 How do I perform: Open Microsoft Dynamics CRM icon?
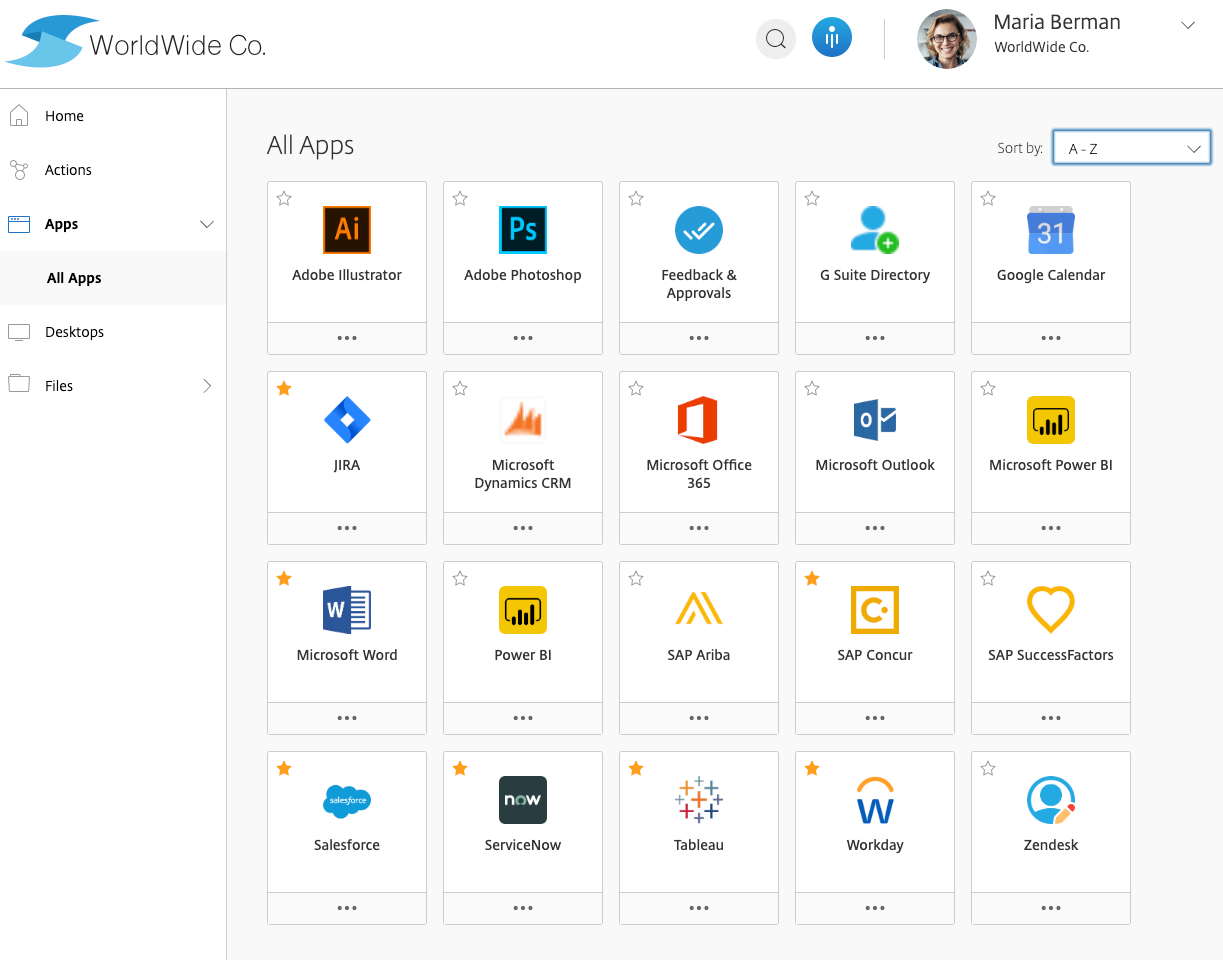click(523, 420)
